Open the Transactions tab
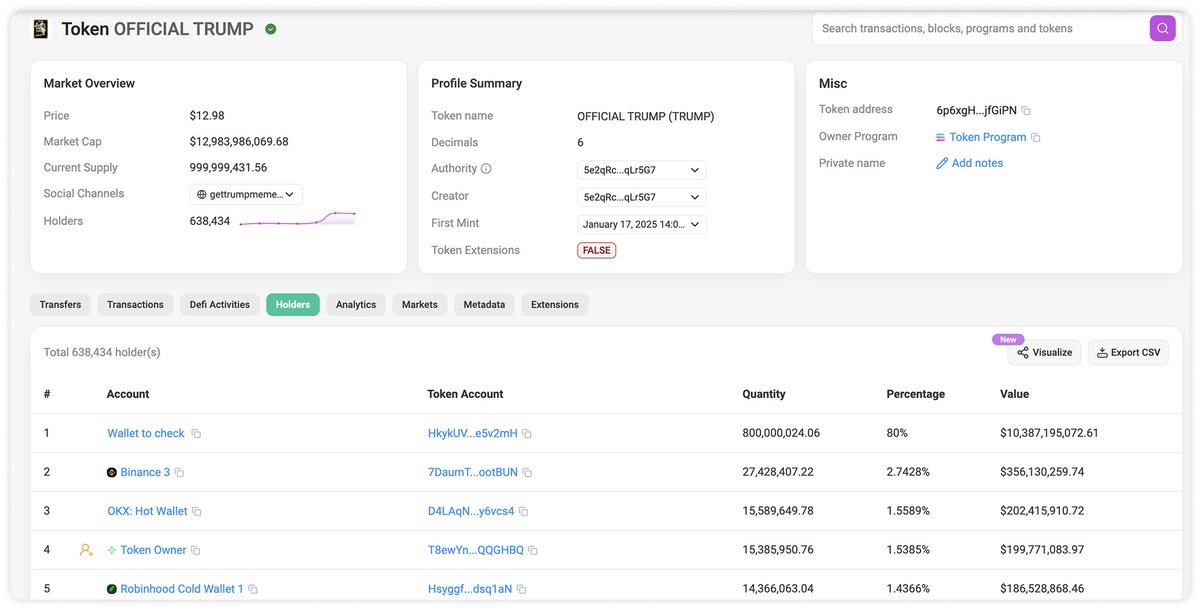 (135, 305)
